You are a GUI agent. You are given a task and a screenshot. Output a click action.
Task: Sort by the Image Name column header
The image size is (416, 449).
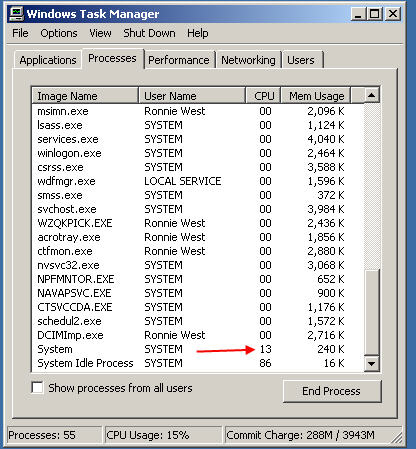tap(85, 96)
